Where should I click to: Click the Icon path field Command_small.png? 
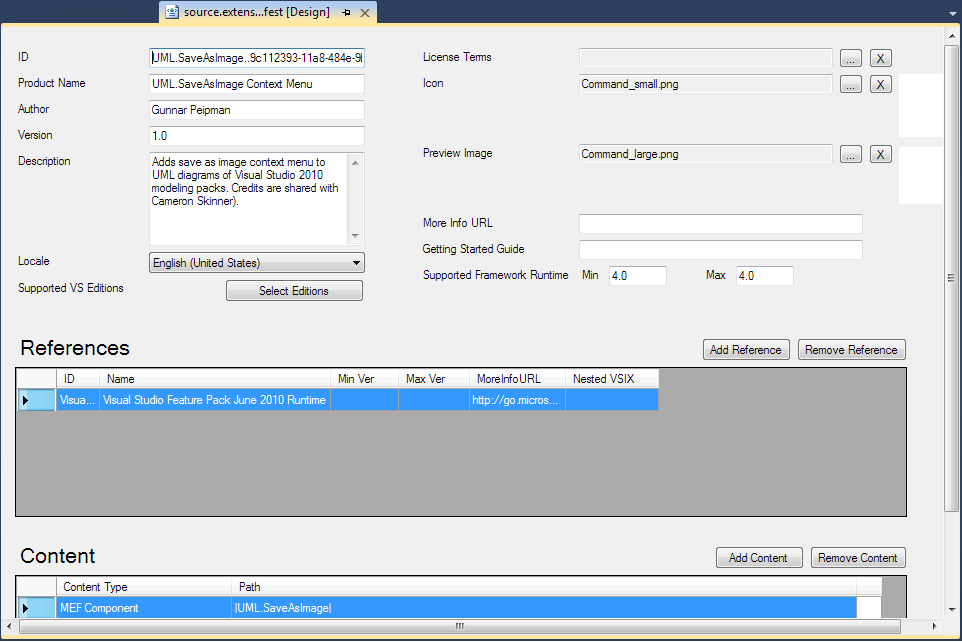(x=706, y=84)
